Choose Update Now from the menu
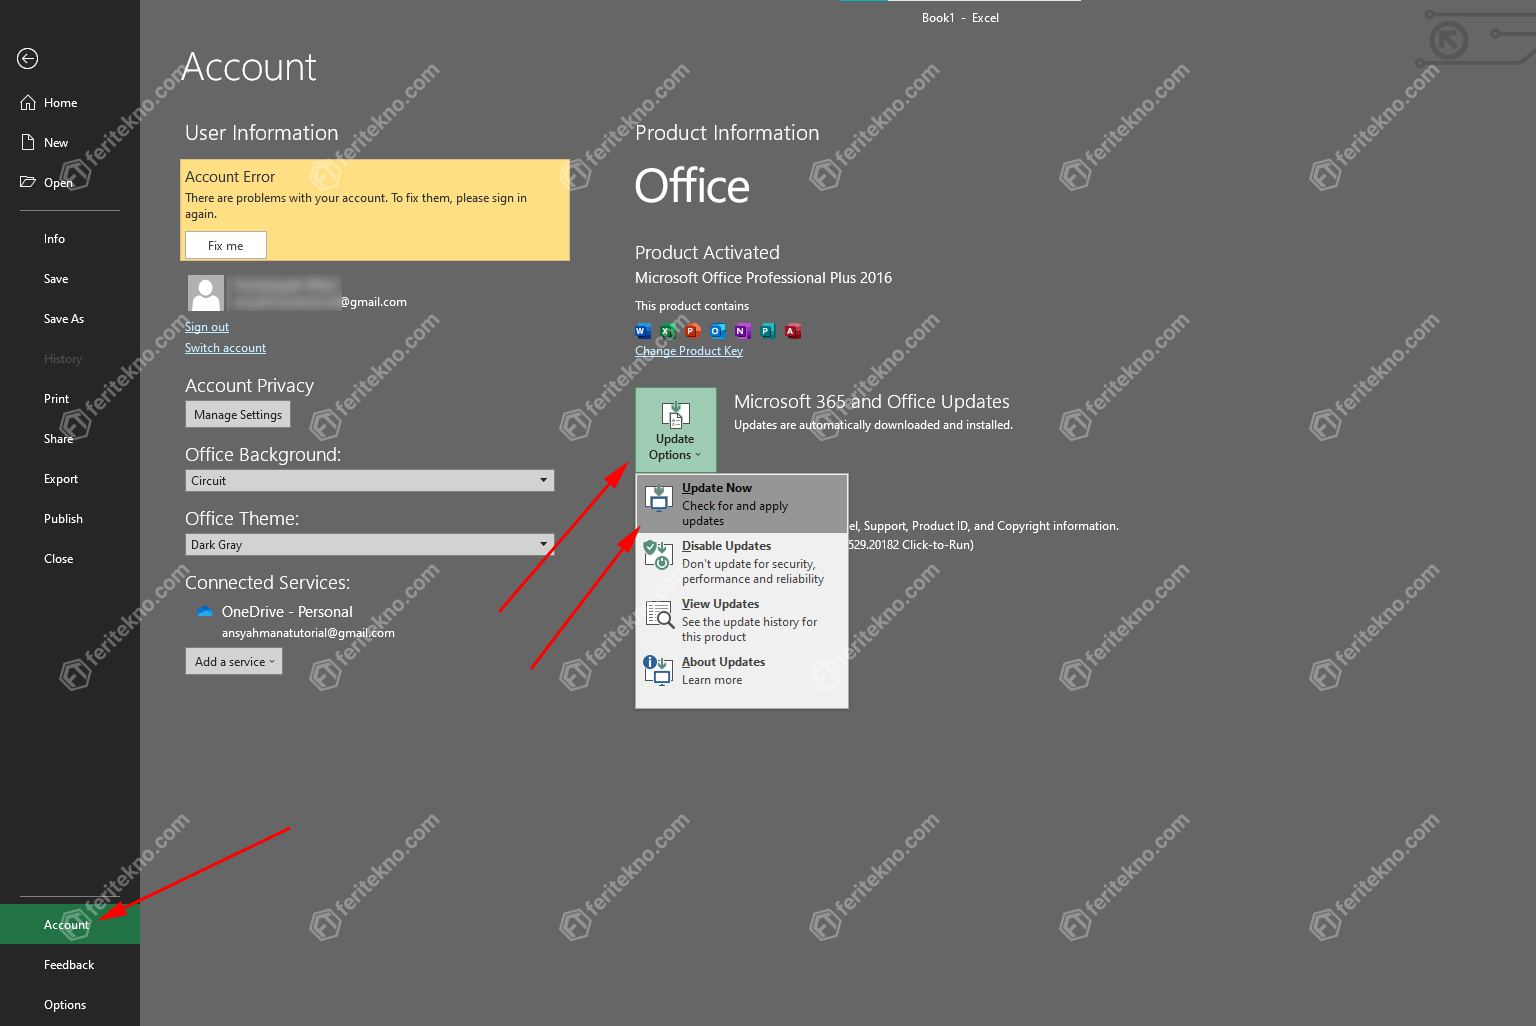 (x=742, y=504)
